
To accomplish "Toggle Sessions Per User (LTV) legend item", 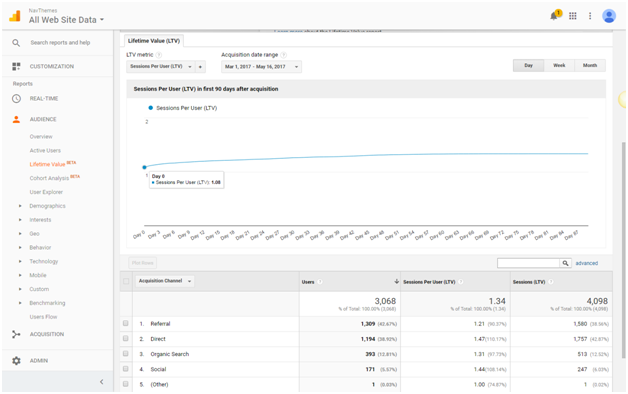I will (x=183, y=108).
